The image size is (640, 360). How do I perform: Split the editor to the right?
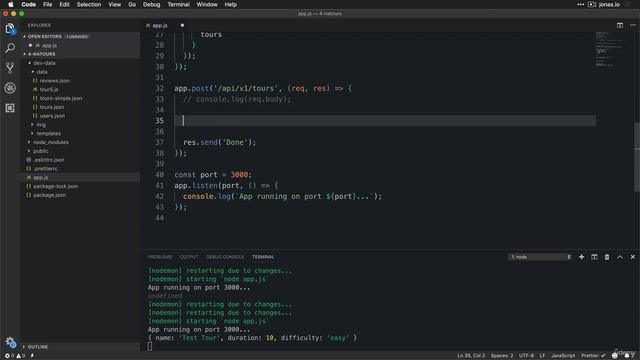pos(620,25)
